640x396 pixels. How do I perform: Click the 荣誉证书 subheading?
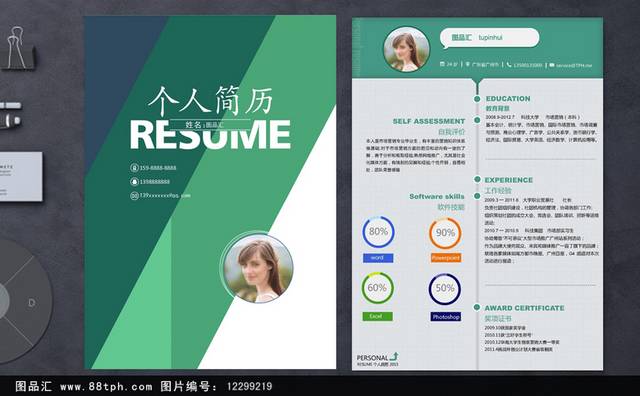tap(498, 318)
